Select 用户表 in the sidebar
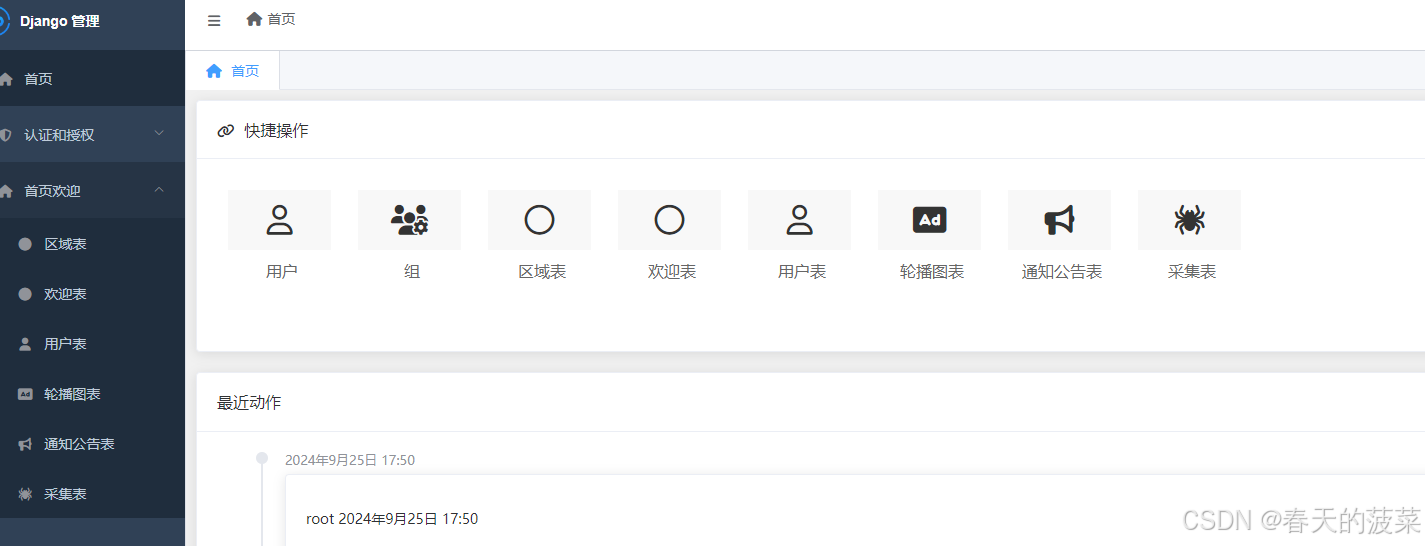The height and width of the screenshot is (546, 1425). pos(92,344)
